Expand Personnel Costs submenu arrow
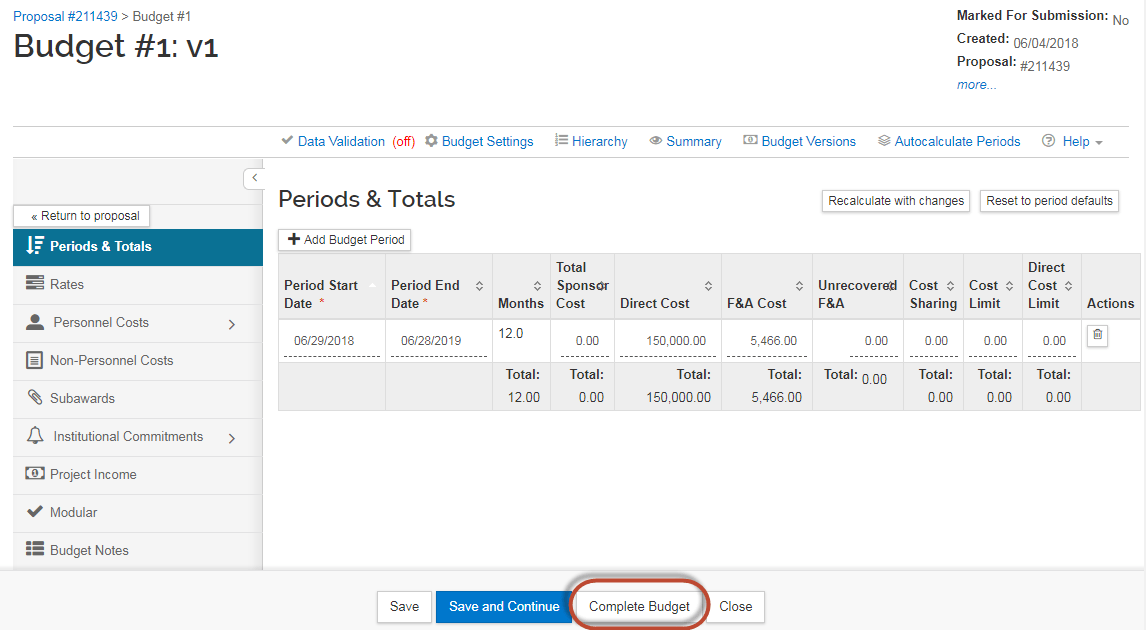Viewport: 1146px width, 630px height. 232,324
